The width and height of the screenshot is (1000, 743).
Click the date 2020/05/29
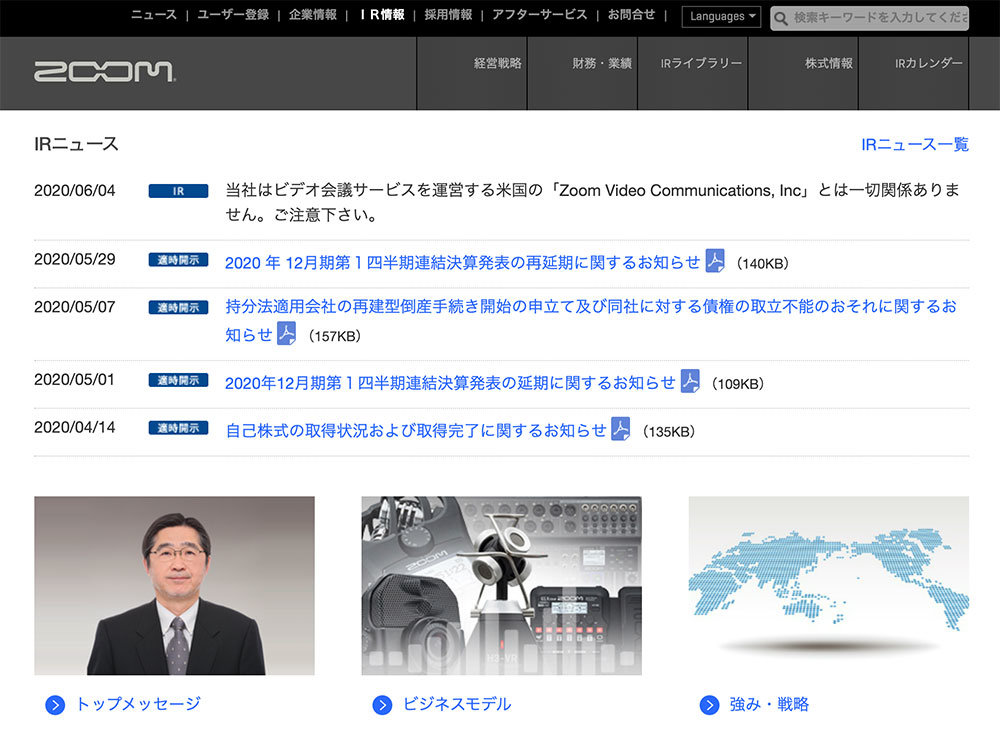(75, 259)
